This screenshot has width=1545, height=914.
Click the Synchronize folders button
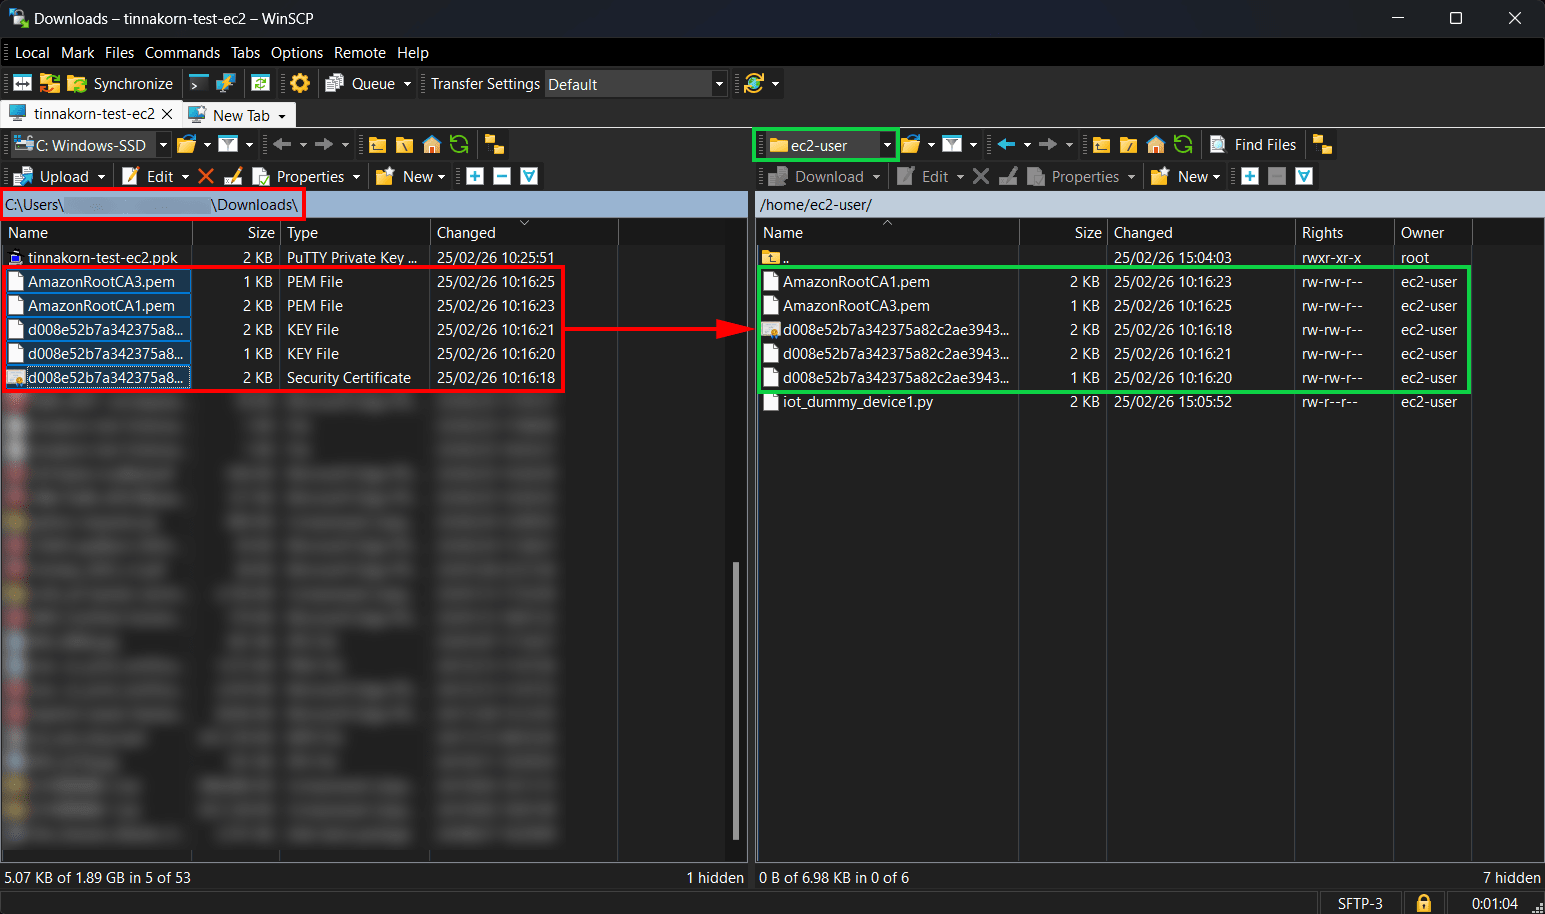(120, 84)
